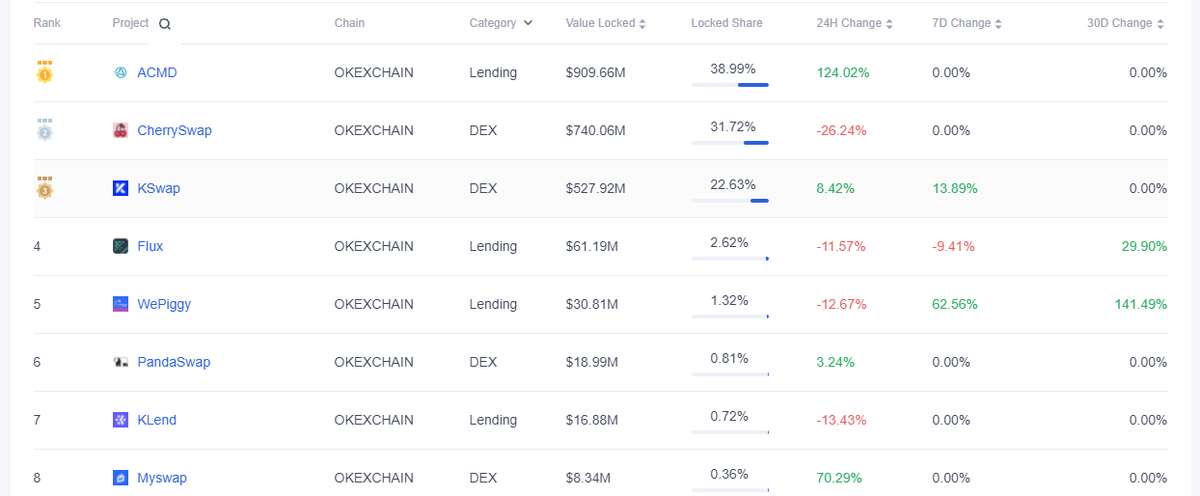The height and width of the screenshot is (496, 1200).
Task: Select the $8.34M value locked cell
Action: click(x=588, y=478)
